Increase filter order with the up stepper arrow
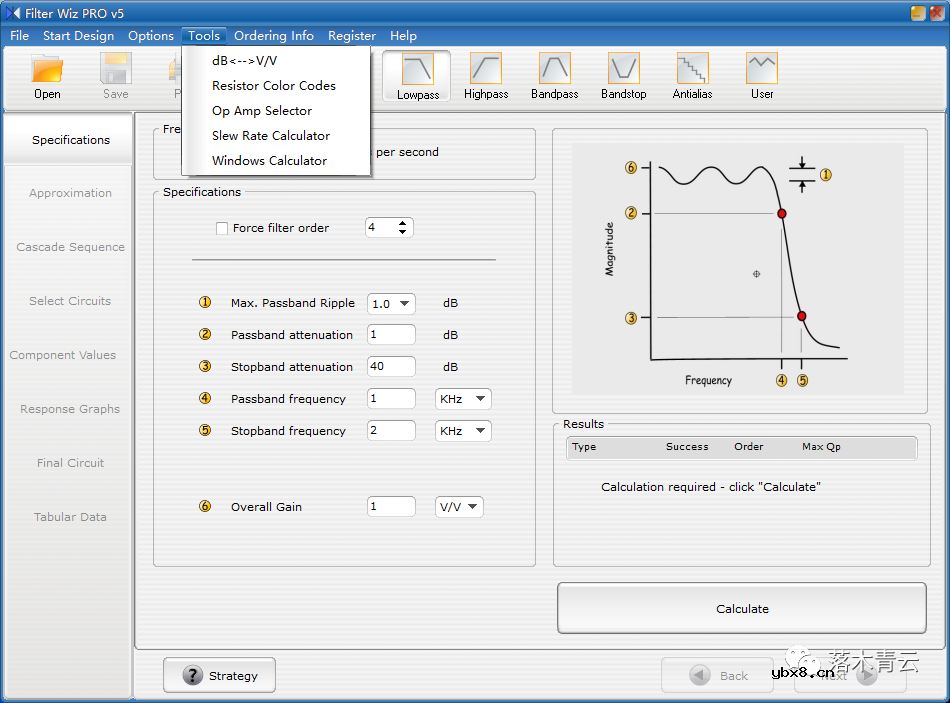The width and height of the screenshot is (950, 703). point(402,223)
